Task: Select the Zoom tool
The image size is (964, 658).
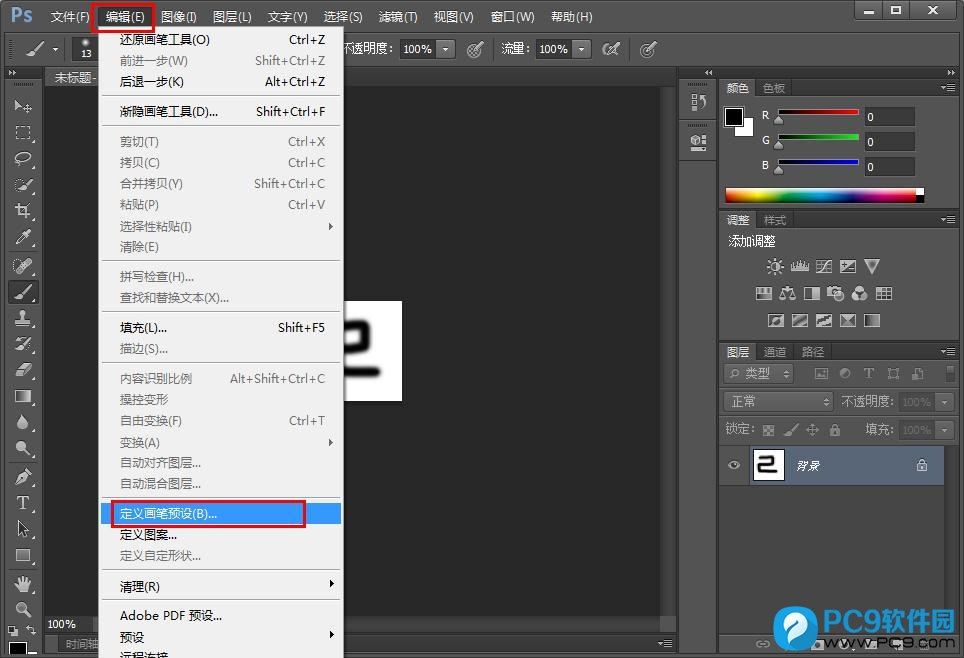Action: tap(23, 609)
